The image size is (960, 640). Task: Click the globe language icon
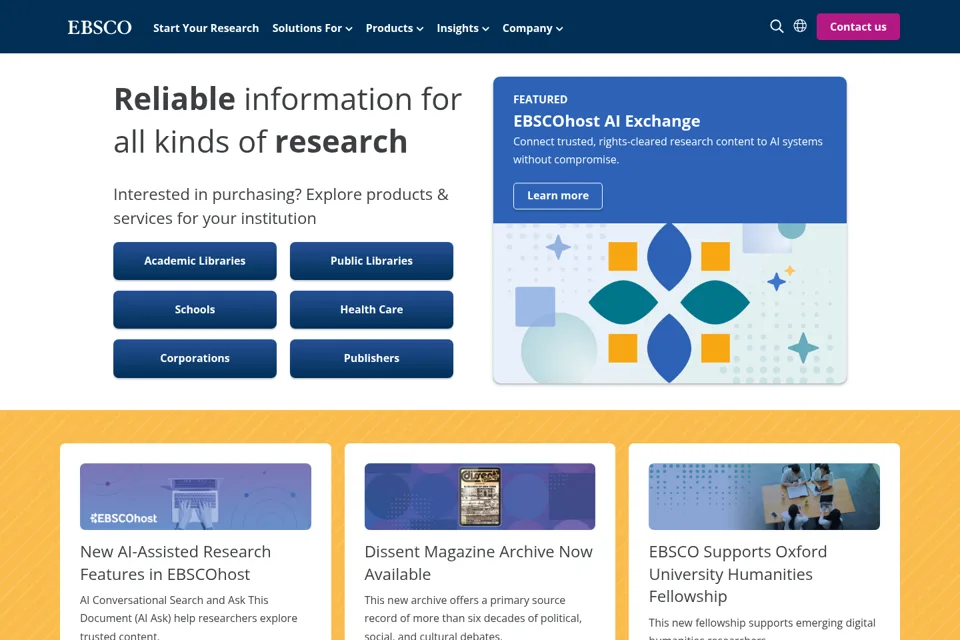[x=800, y=26]
